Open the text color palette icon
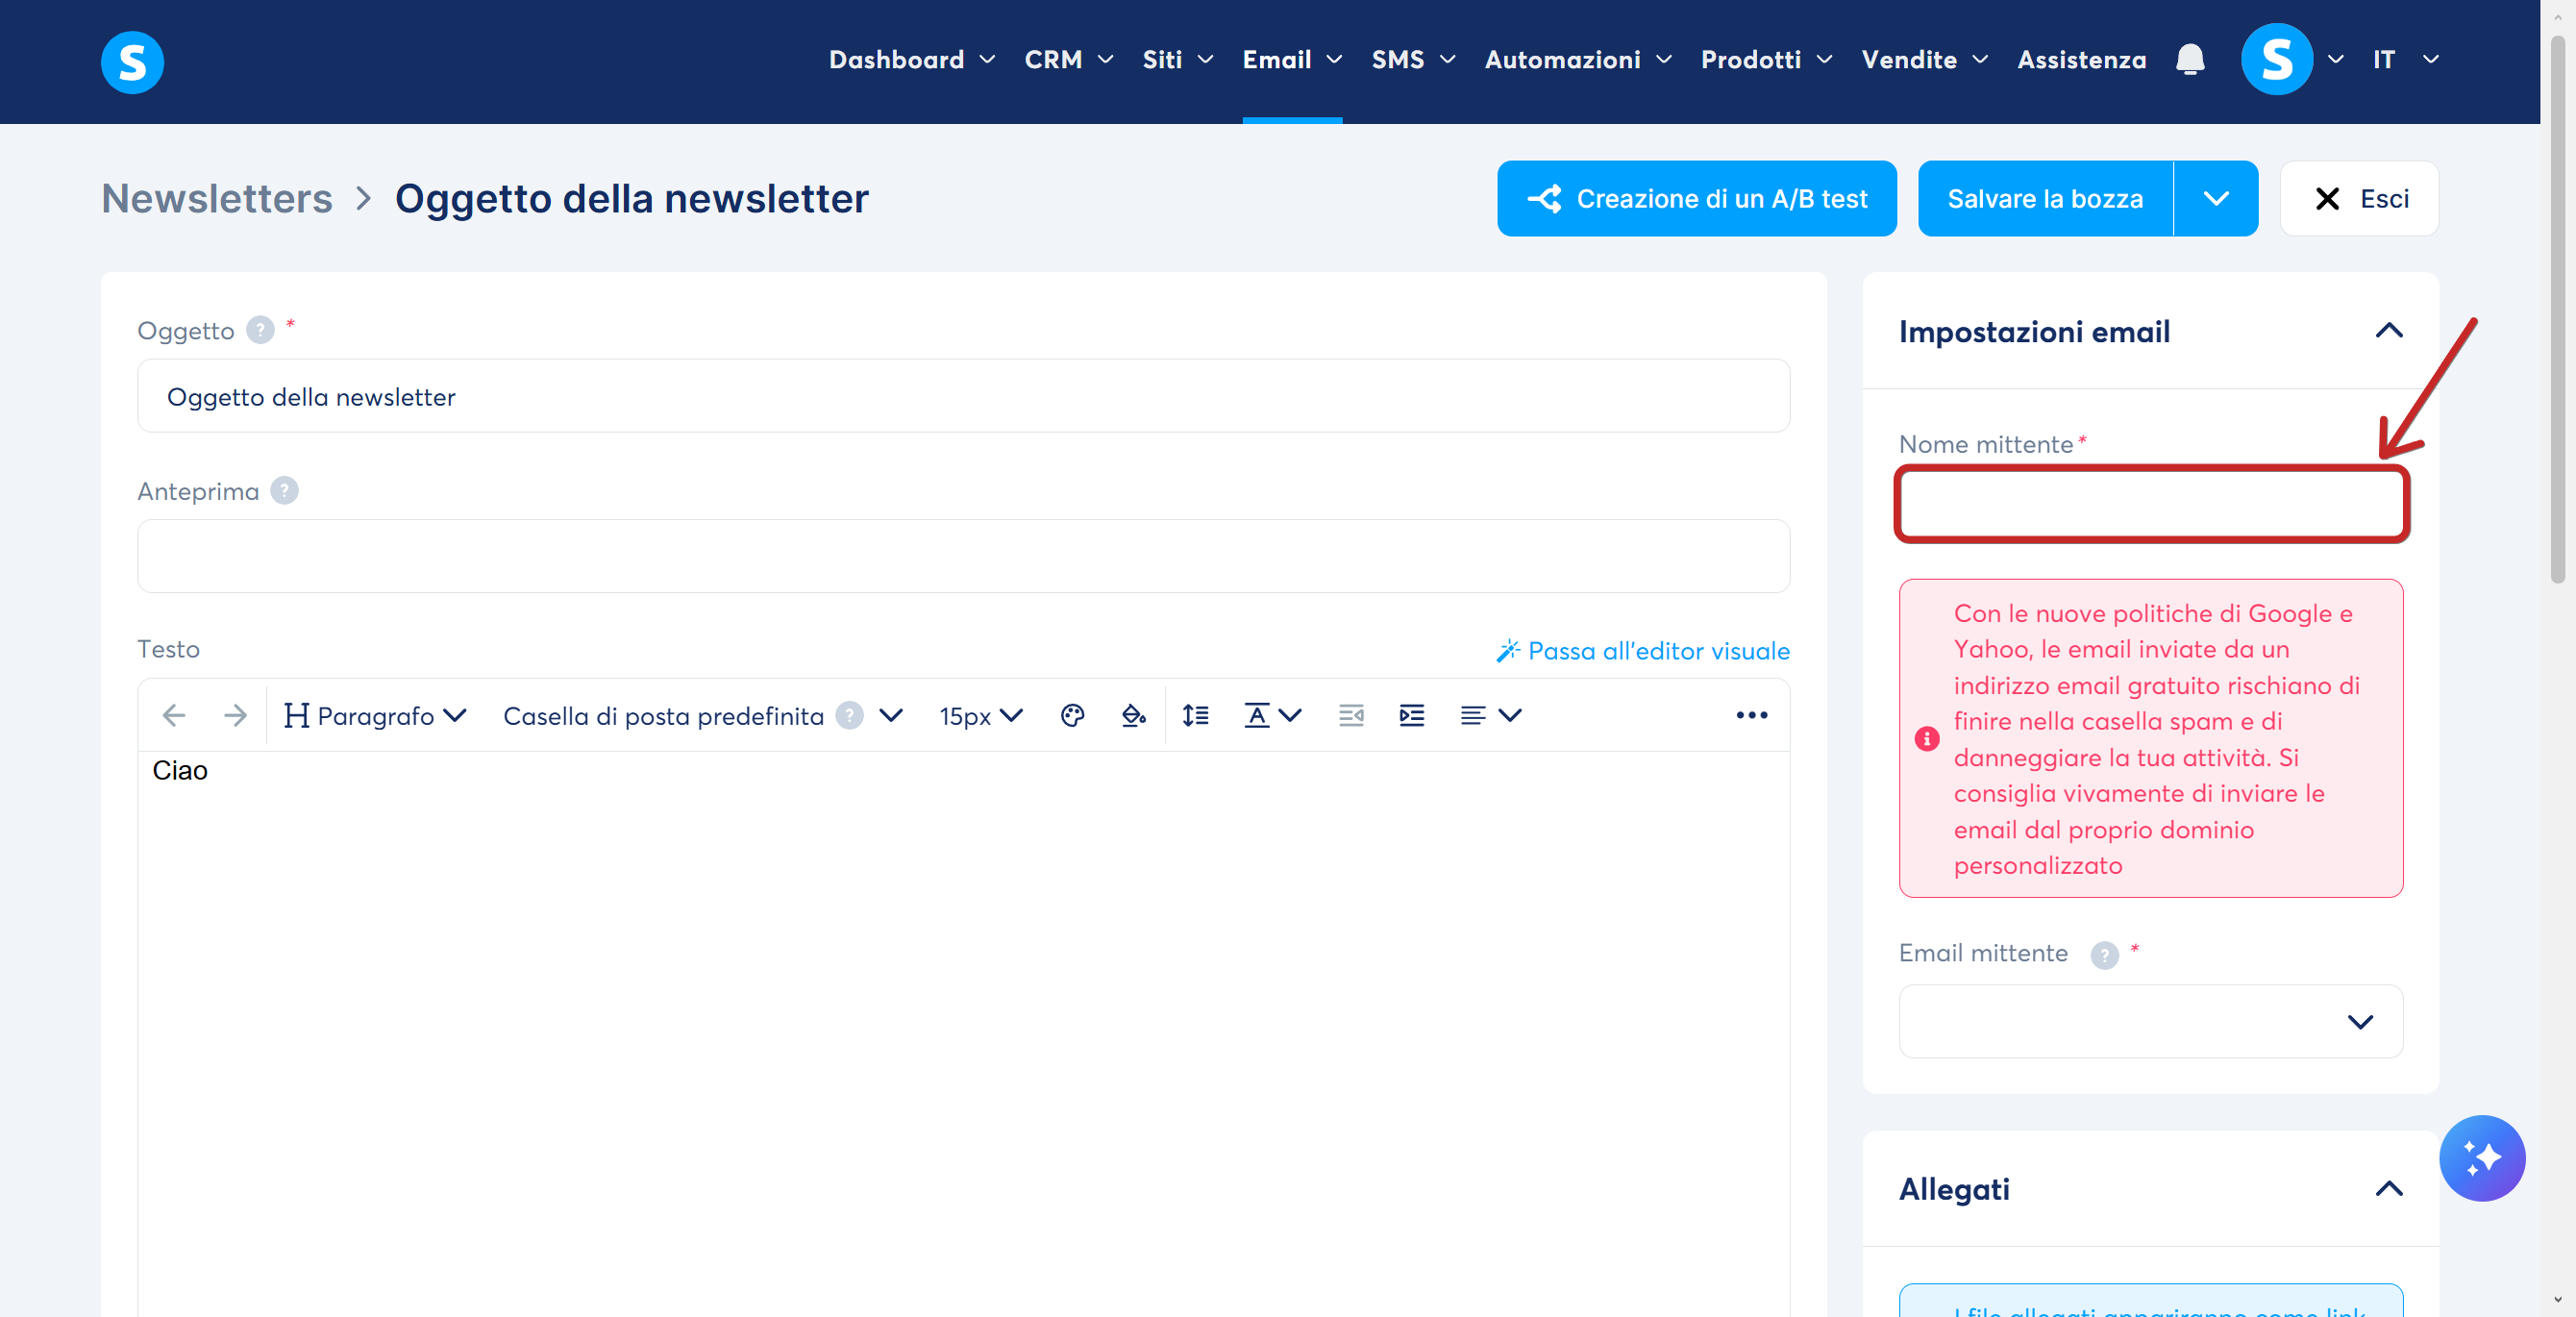This screenshot has width=2576, height=1317. (x=1072, y=716)
